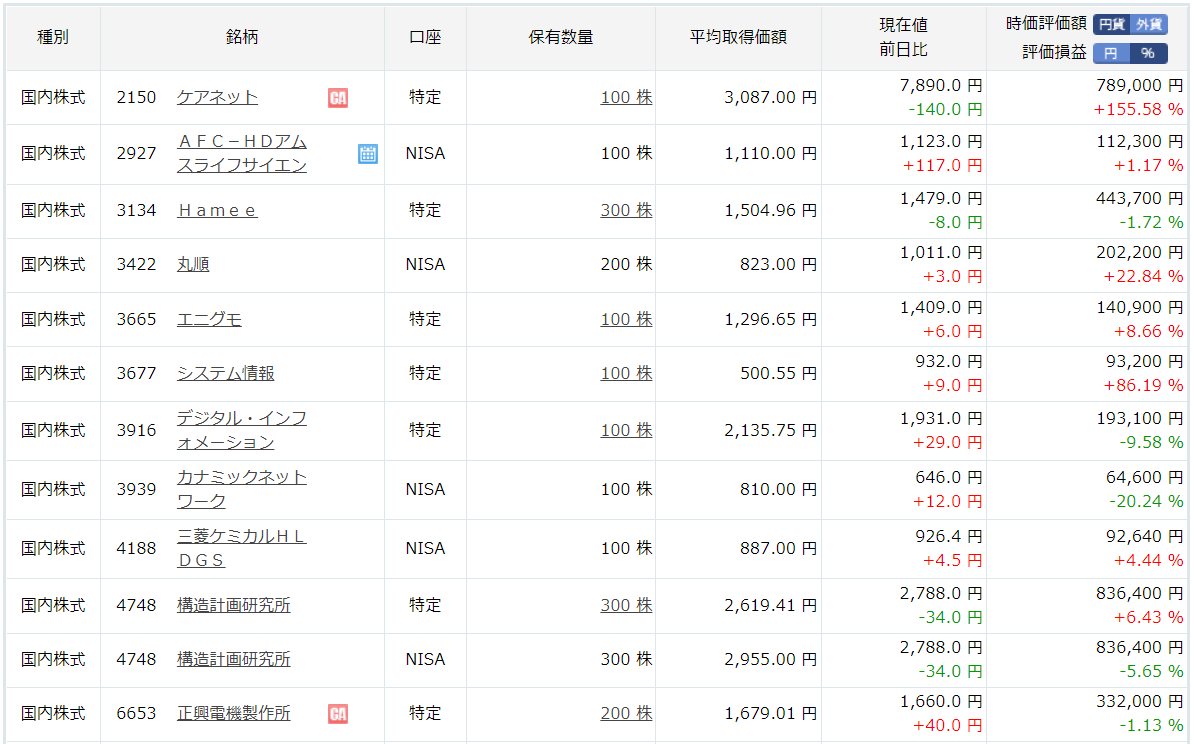Open the ケアネット stock link

click(x=217, y=97)
